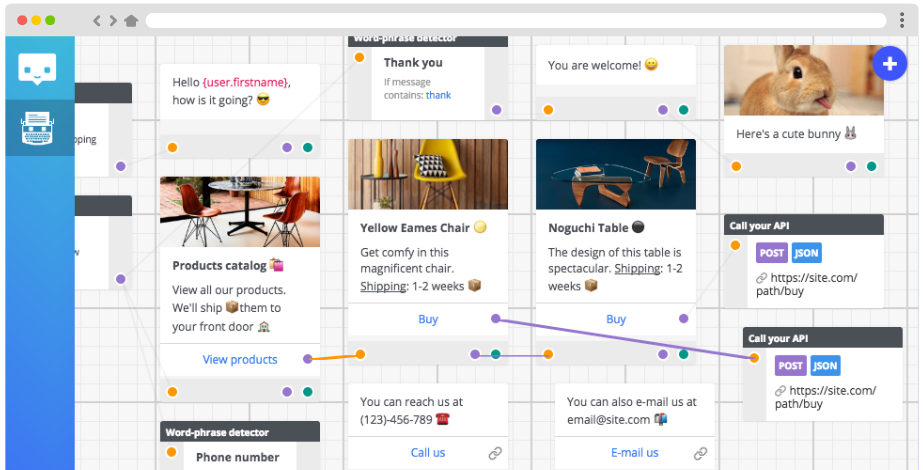Click POST tag in upper Call your API block

[x=772, y=253]
